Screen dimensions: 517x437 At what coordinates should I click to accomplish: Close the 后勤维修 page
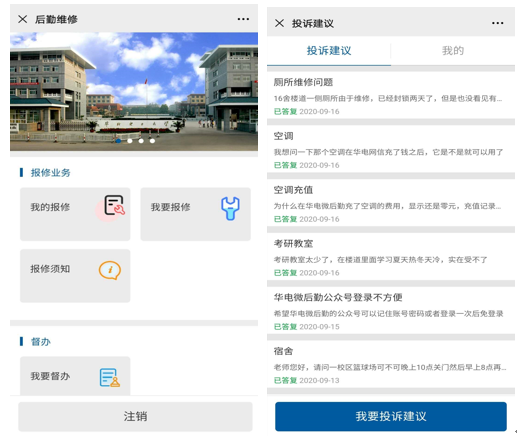tap(23, 19)
